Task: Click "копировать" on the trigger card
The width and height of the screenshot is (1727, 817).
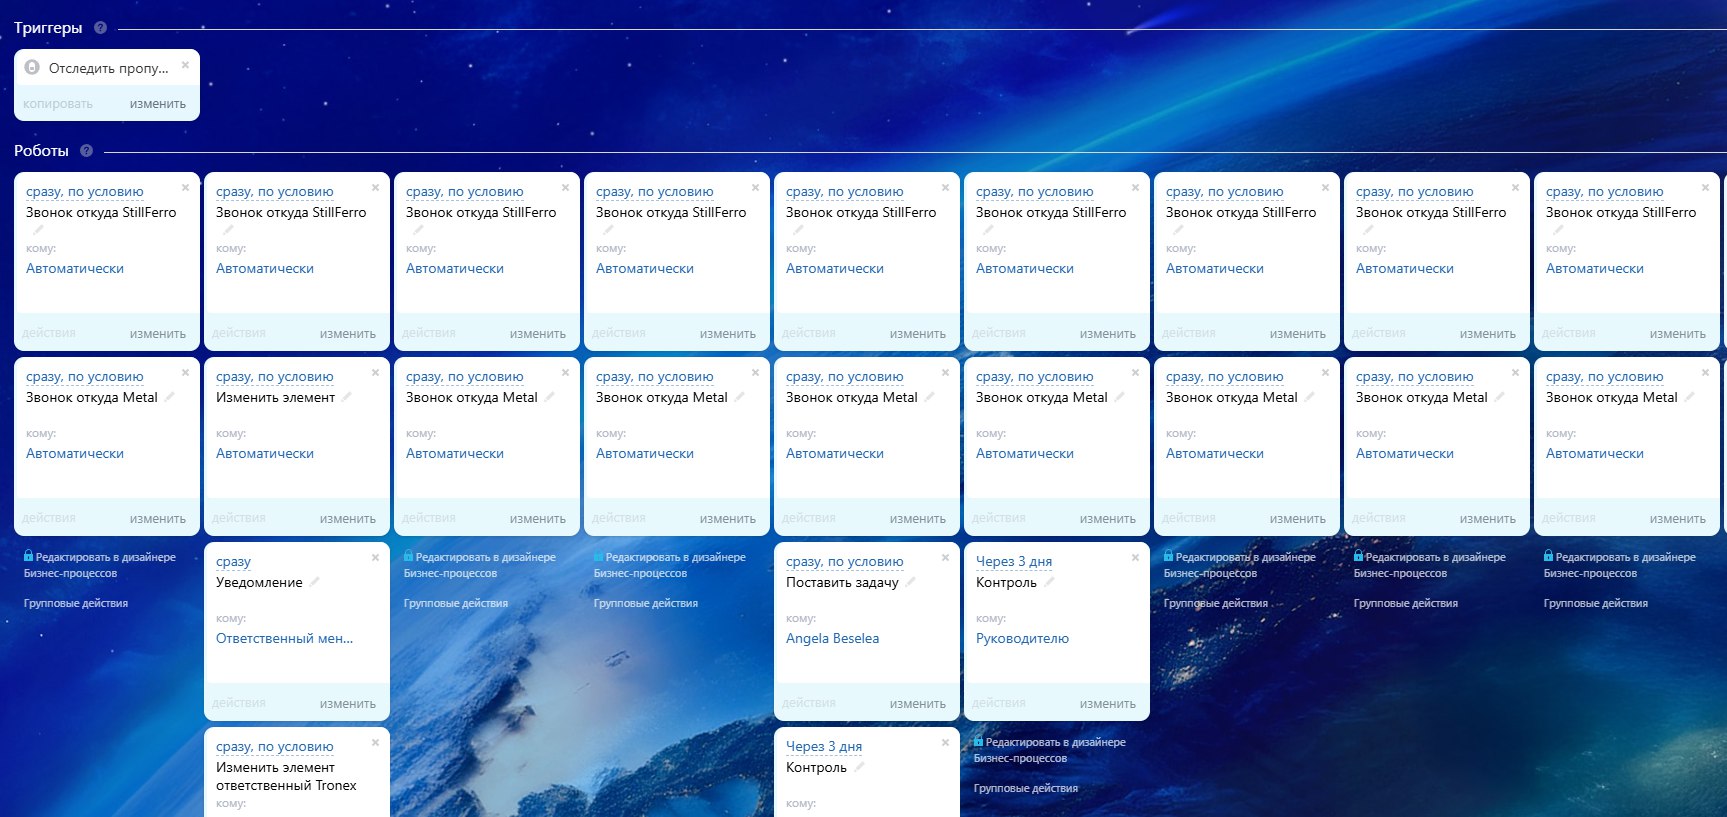Action: point(58,104)
